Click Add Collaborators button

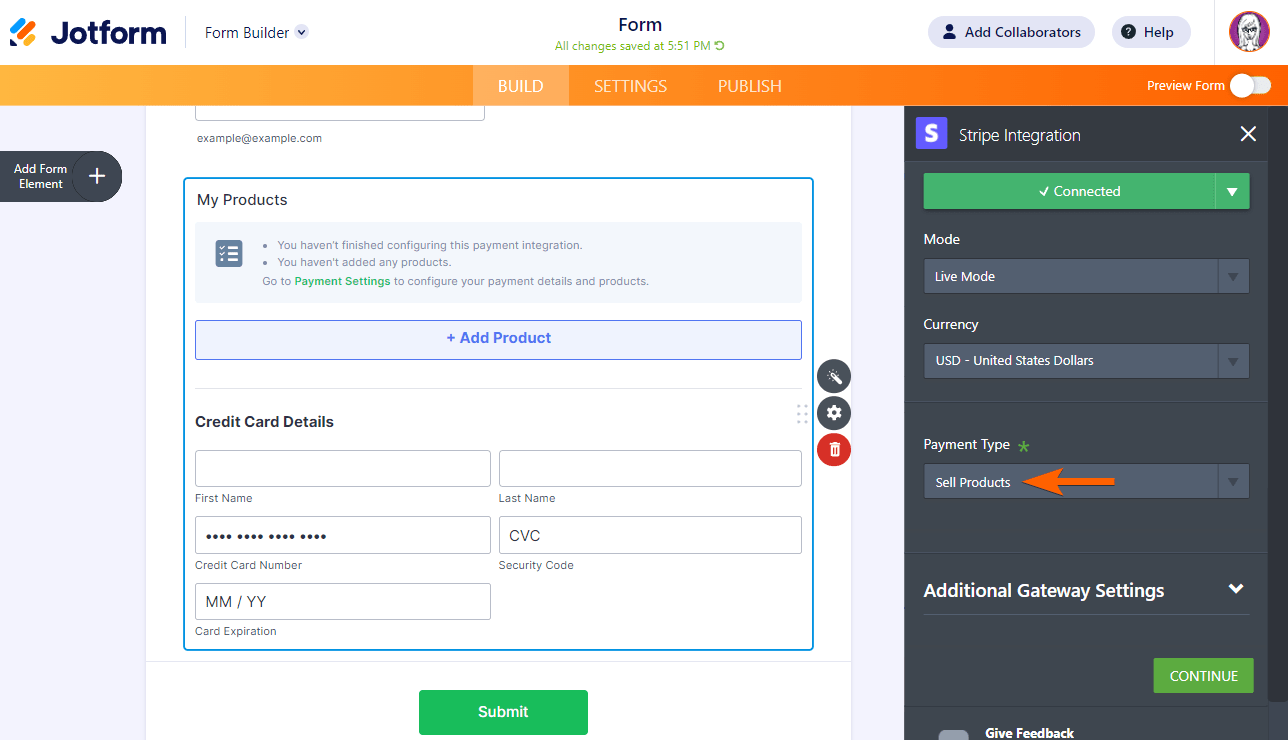(x=1011, y=32)
